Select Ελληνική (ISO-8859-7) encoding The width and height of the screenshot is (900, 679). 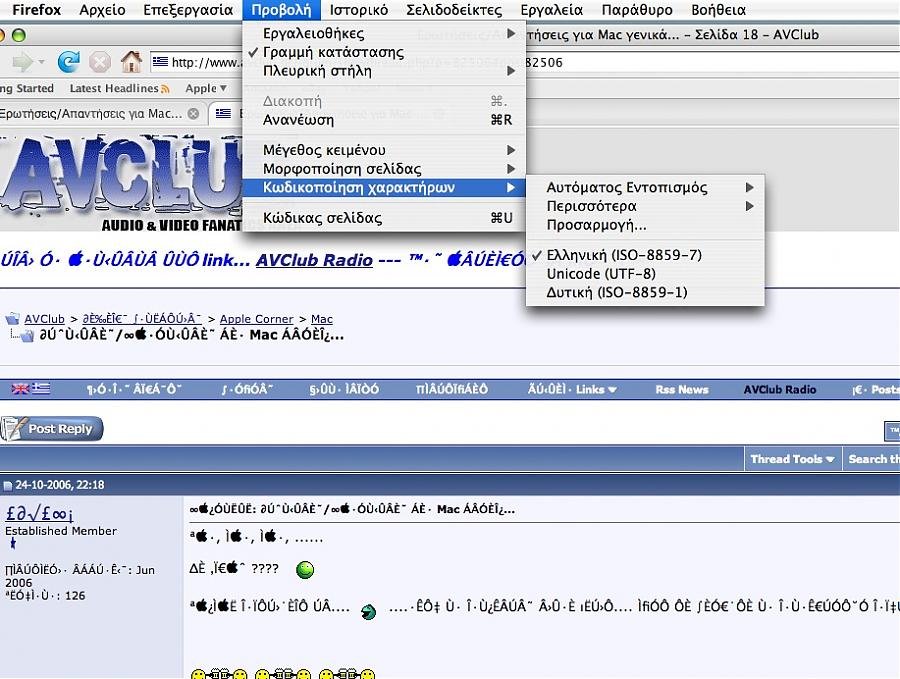[x=624, y=255]
